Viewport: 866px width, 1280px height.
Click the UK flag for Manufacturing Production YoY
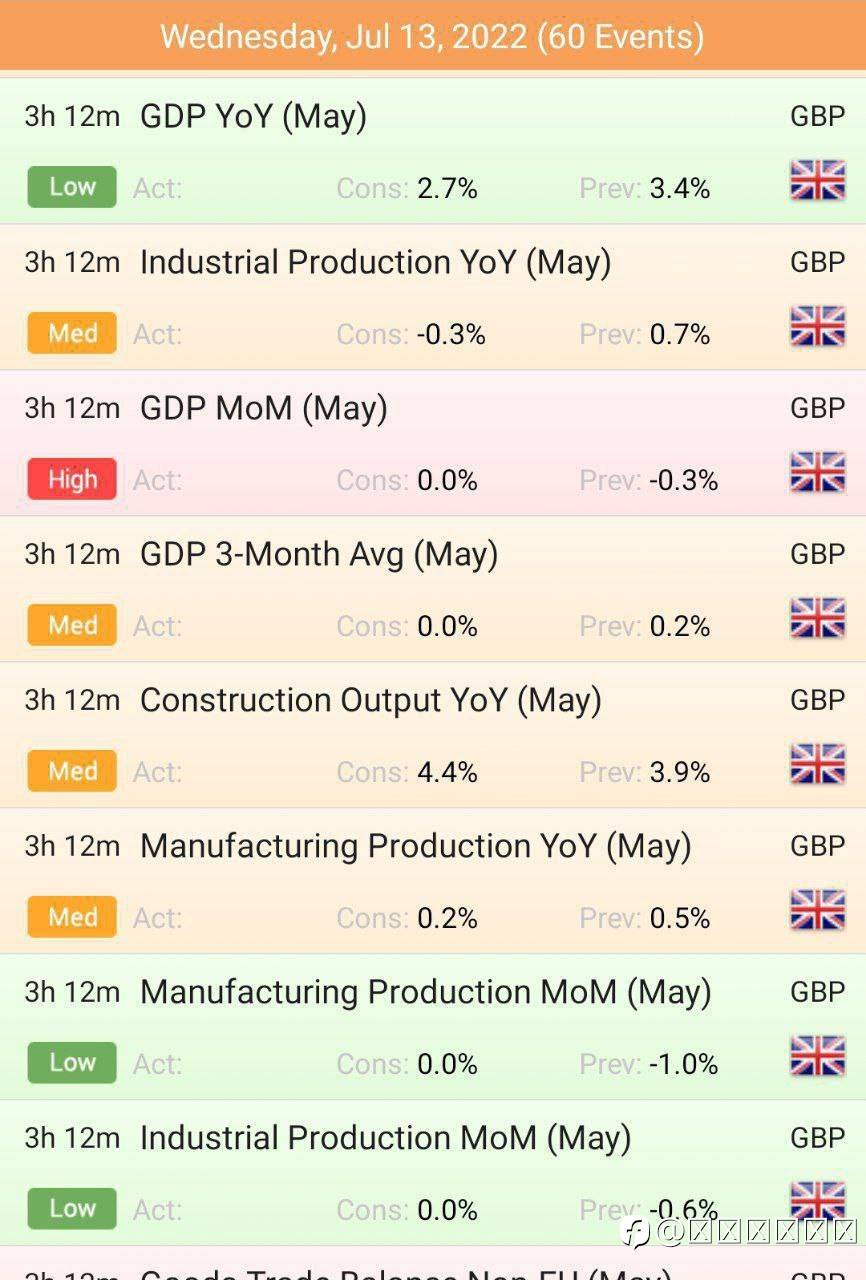click(x=817, y=911)
